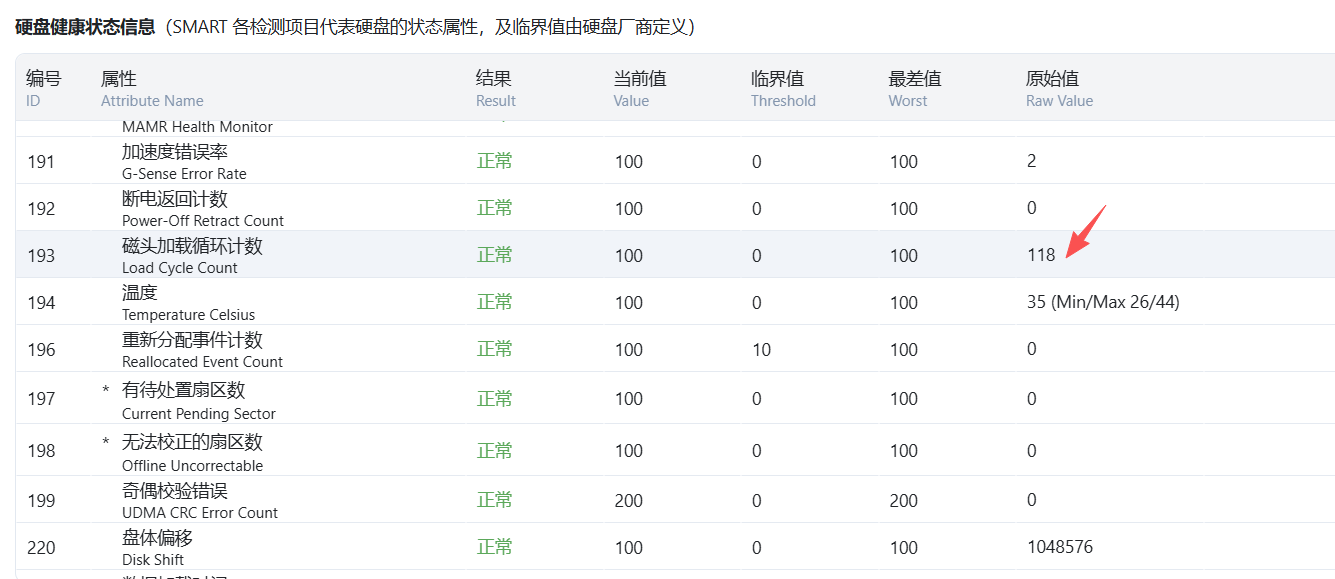Image resolution: width=1335 pixels, height=579 pixels.
Task: Click the 临界值 Threshold column header
Action: [782, 88]
